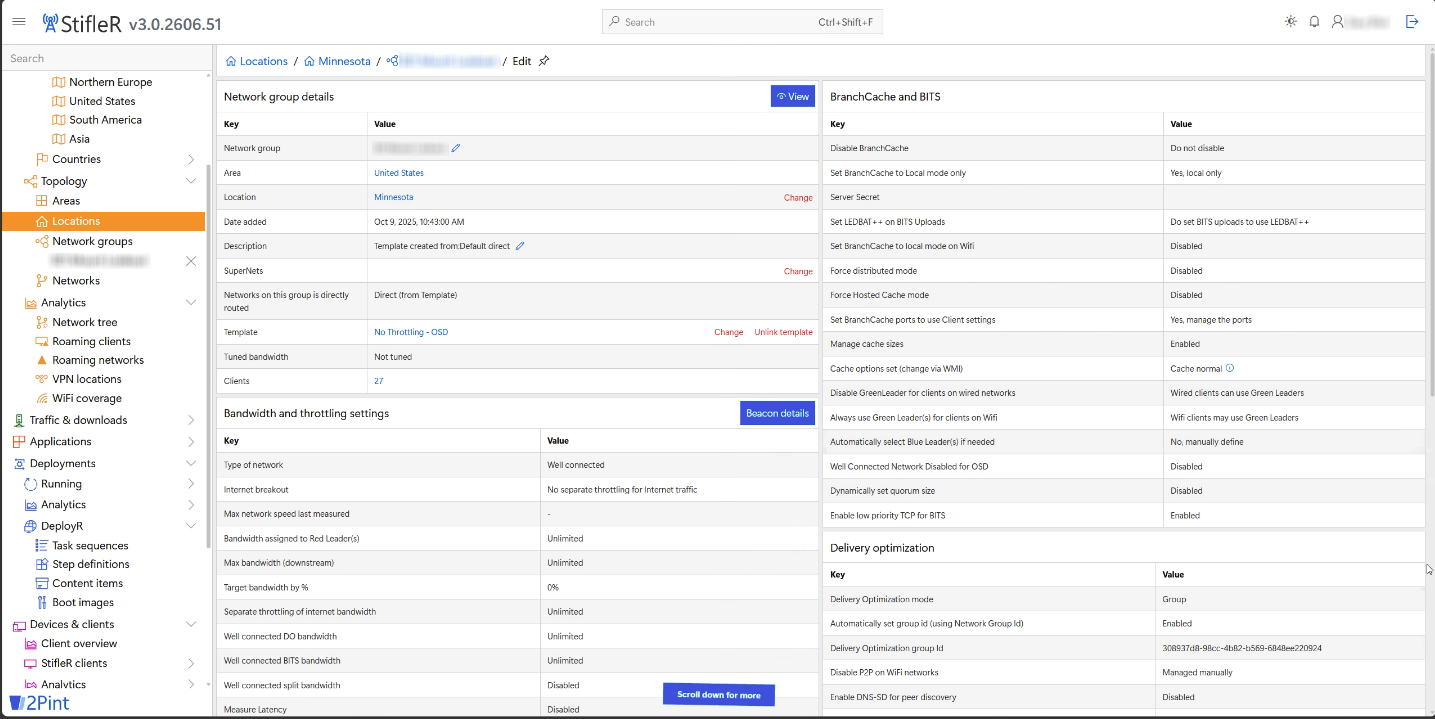Click the Roaming clients sidebar icon
The image size is (1435, 719).
(x=42, y=341)
